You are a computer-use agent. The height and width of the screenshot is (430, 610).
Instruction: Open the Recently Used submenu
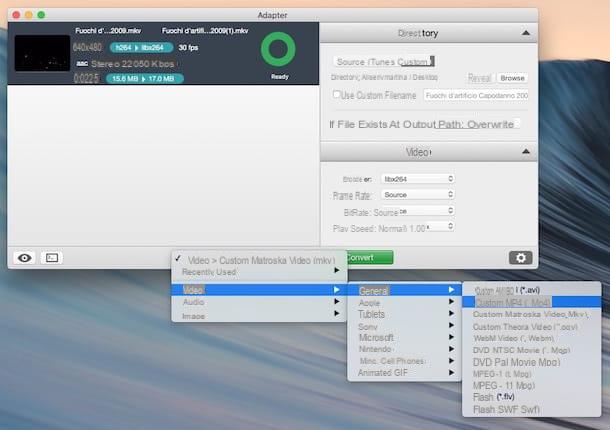259,272
